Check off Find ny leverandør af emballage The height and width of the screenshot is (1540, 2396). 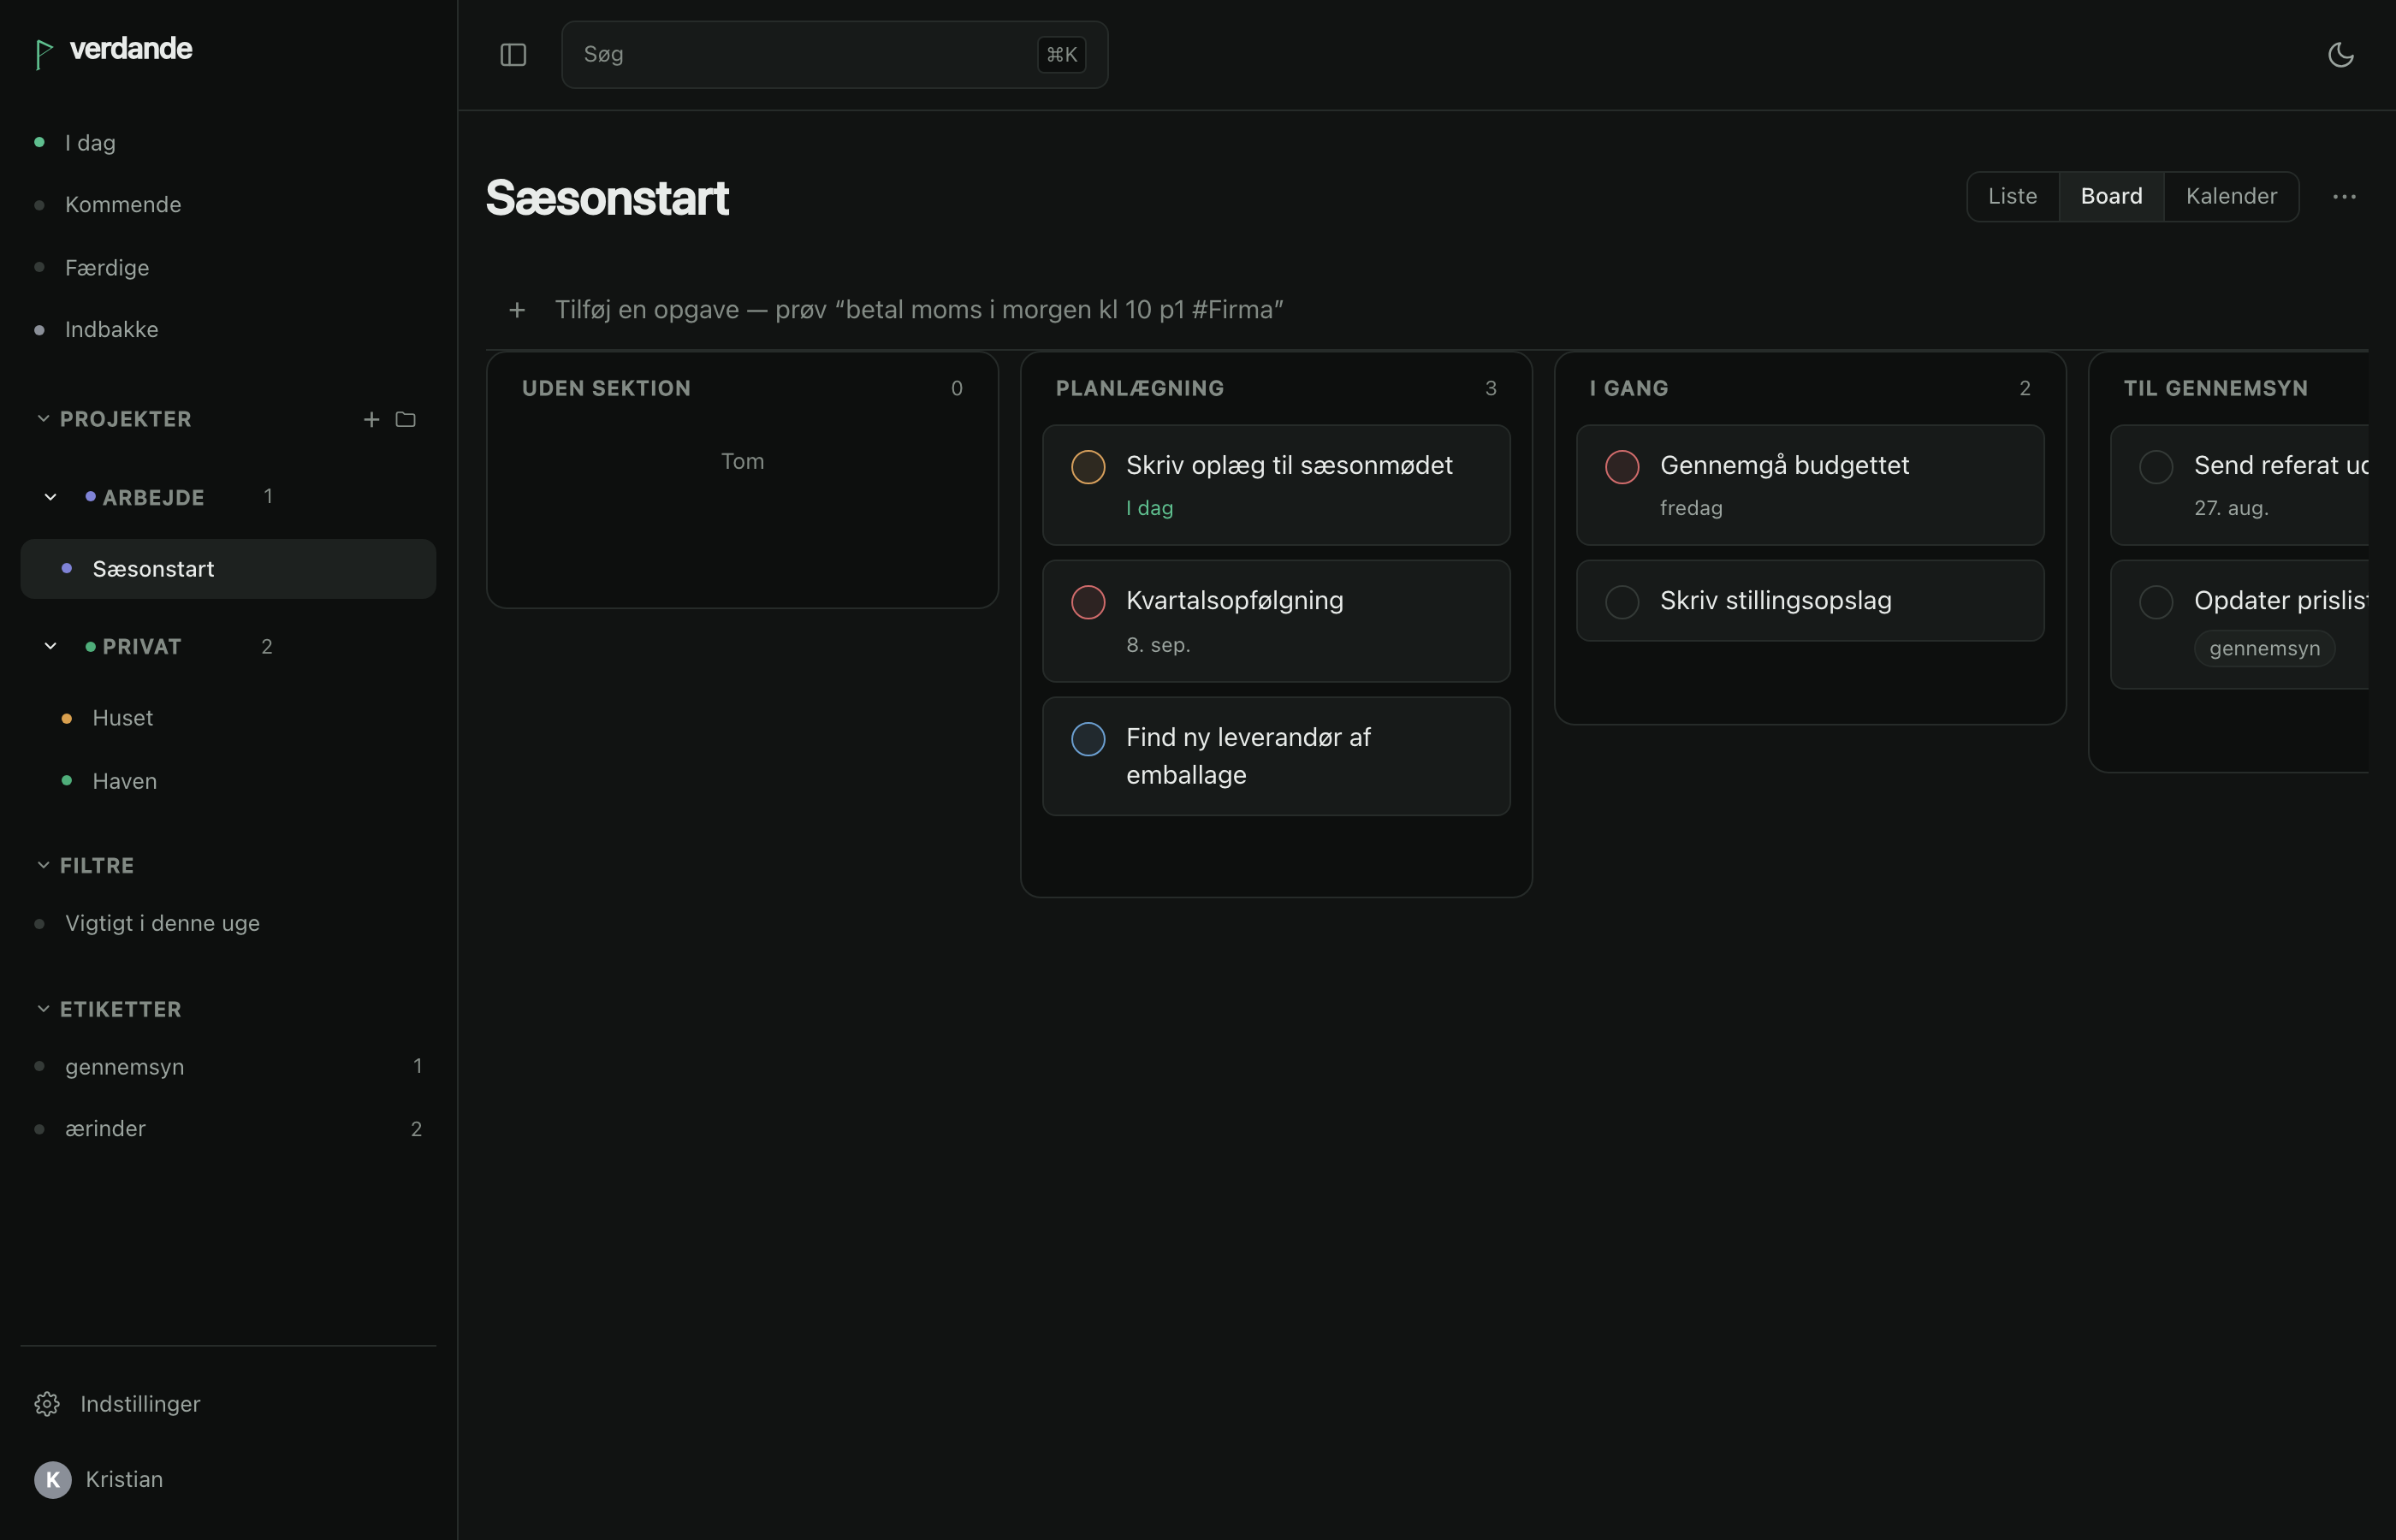tap(1088, 739)
